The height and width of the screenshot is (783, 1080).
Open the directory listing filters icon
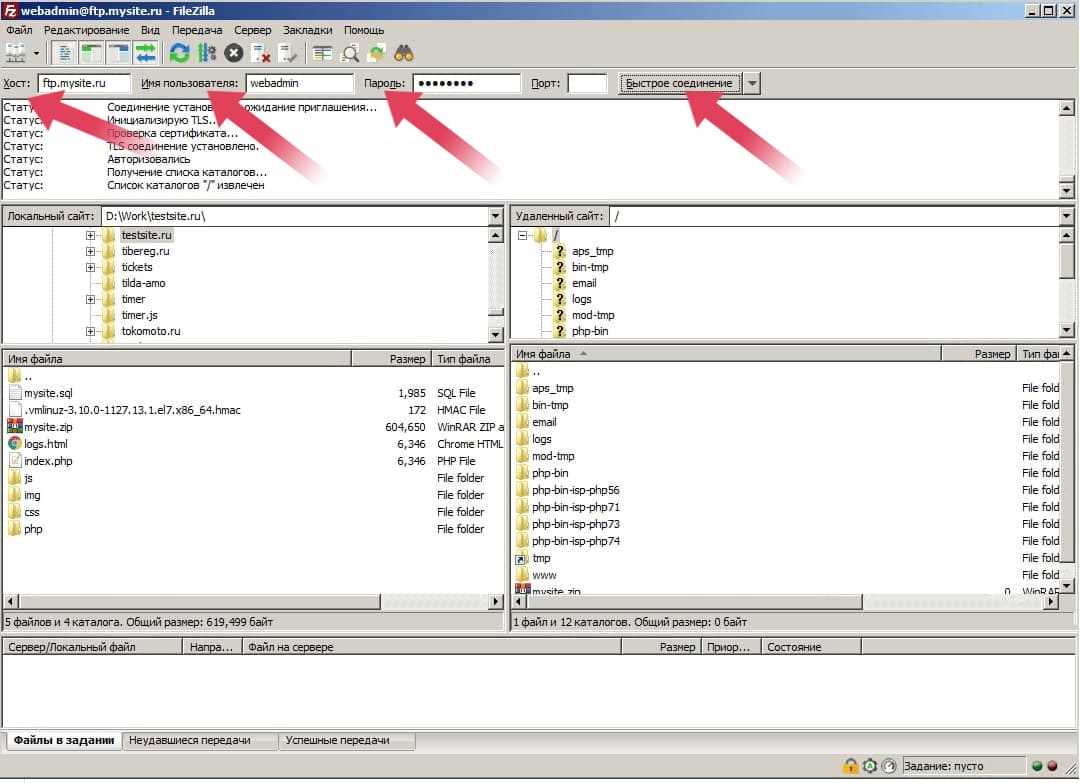point(322,53)
